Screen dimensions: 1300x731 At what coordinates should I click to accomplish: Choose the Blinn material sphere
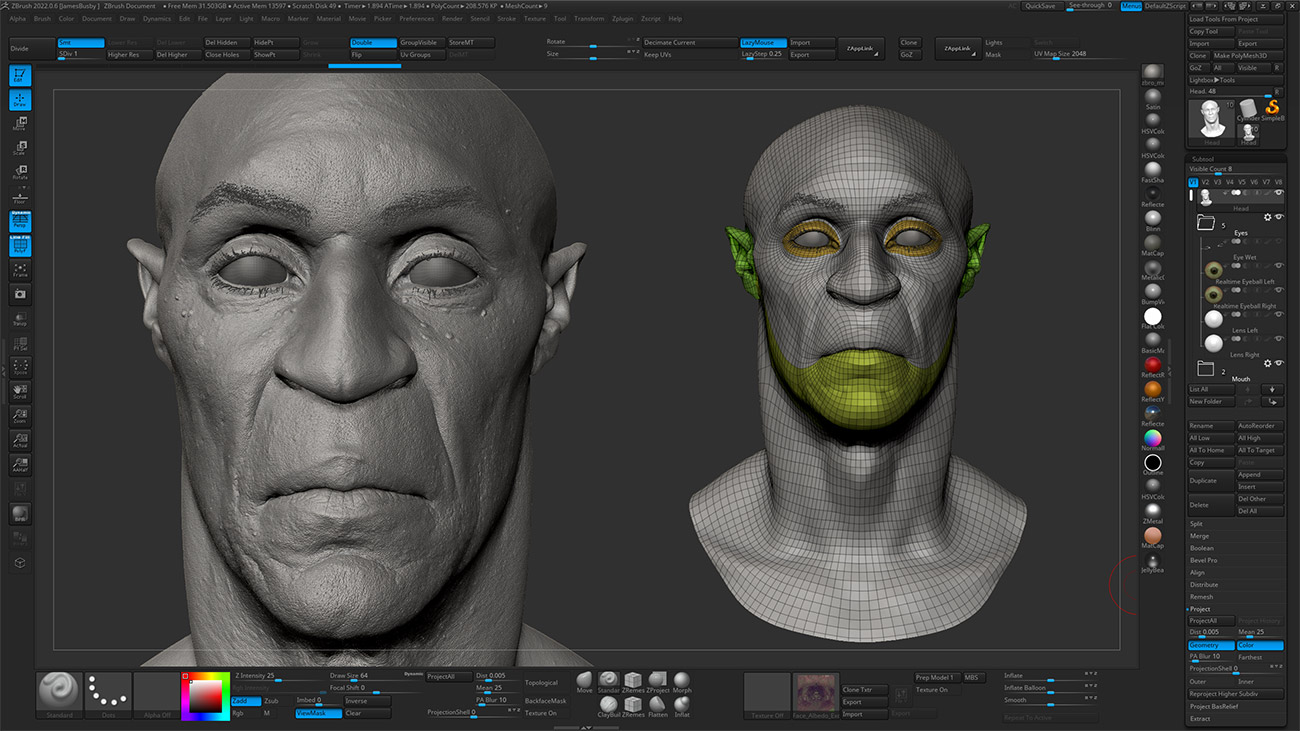tap(1153, 221)
